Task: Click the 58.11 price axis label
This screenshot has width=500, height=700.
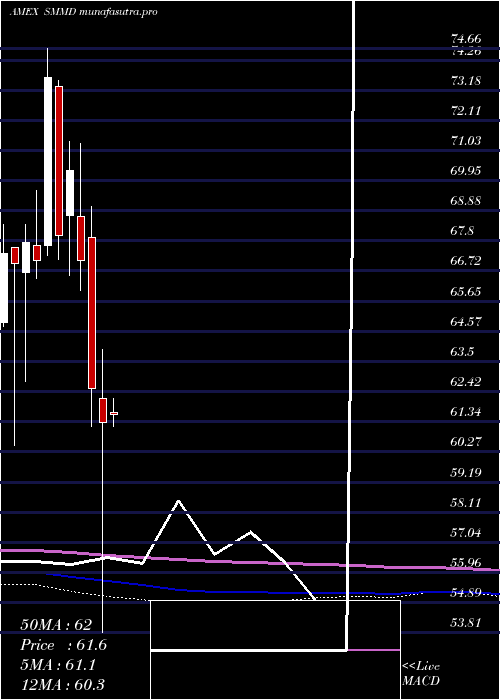Action: pyautogui.click(x=467, y=502)
